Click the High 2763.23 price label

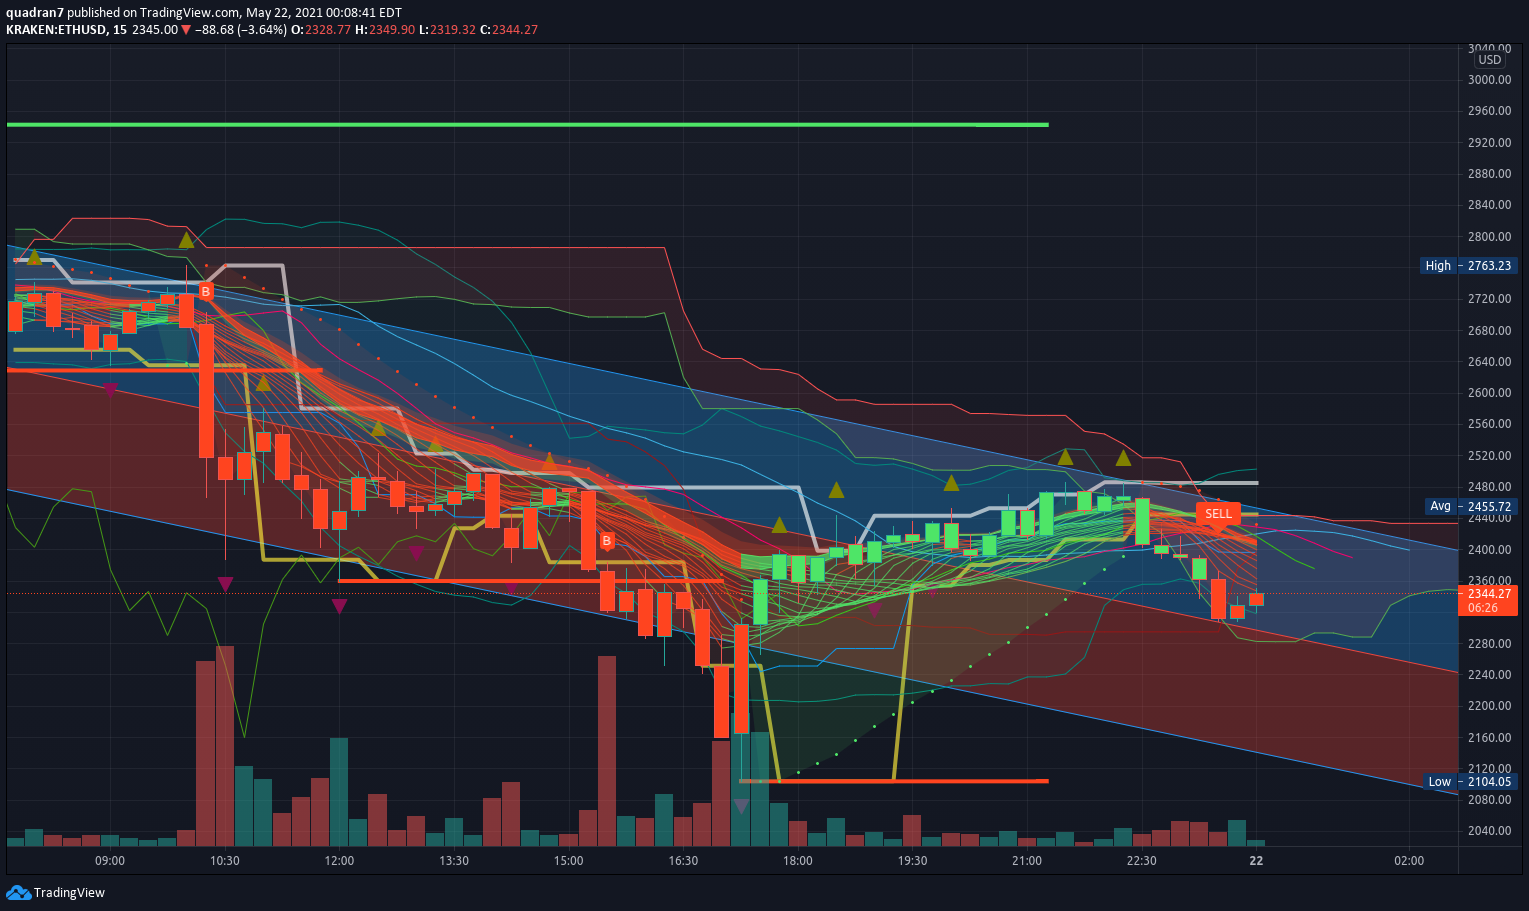coord(1468,266)
